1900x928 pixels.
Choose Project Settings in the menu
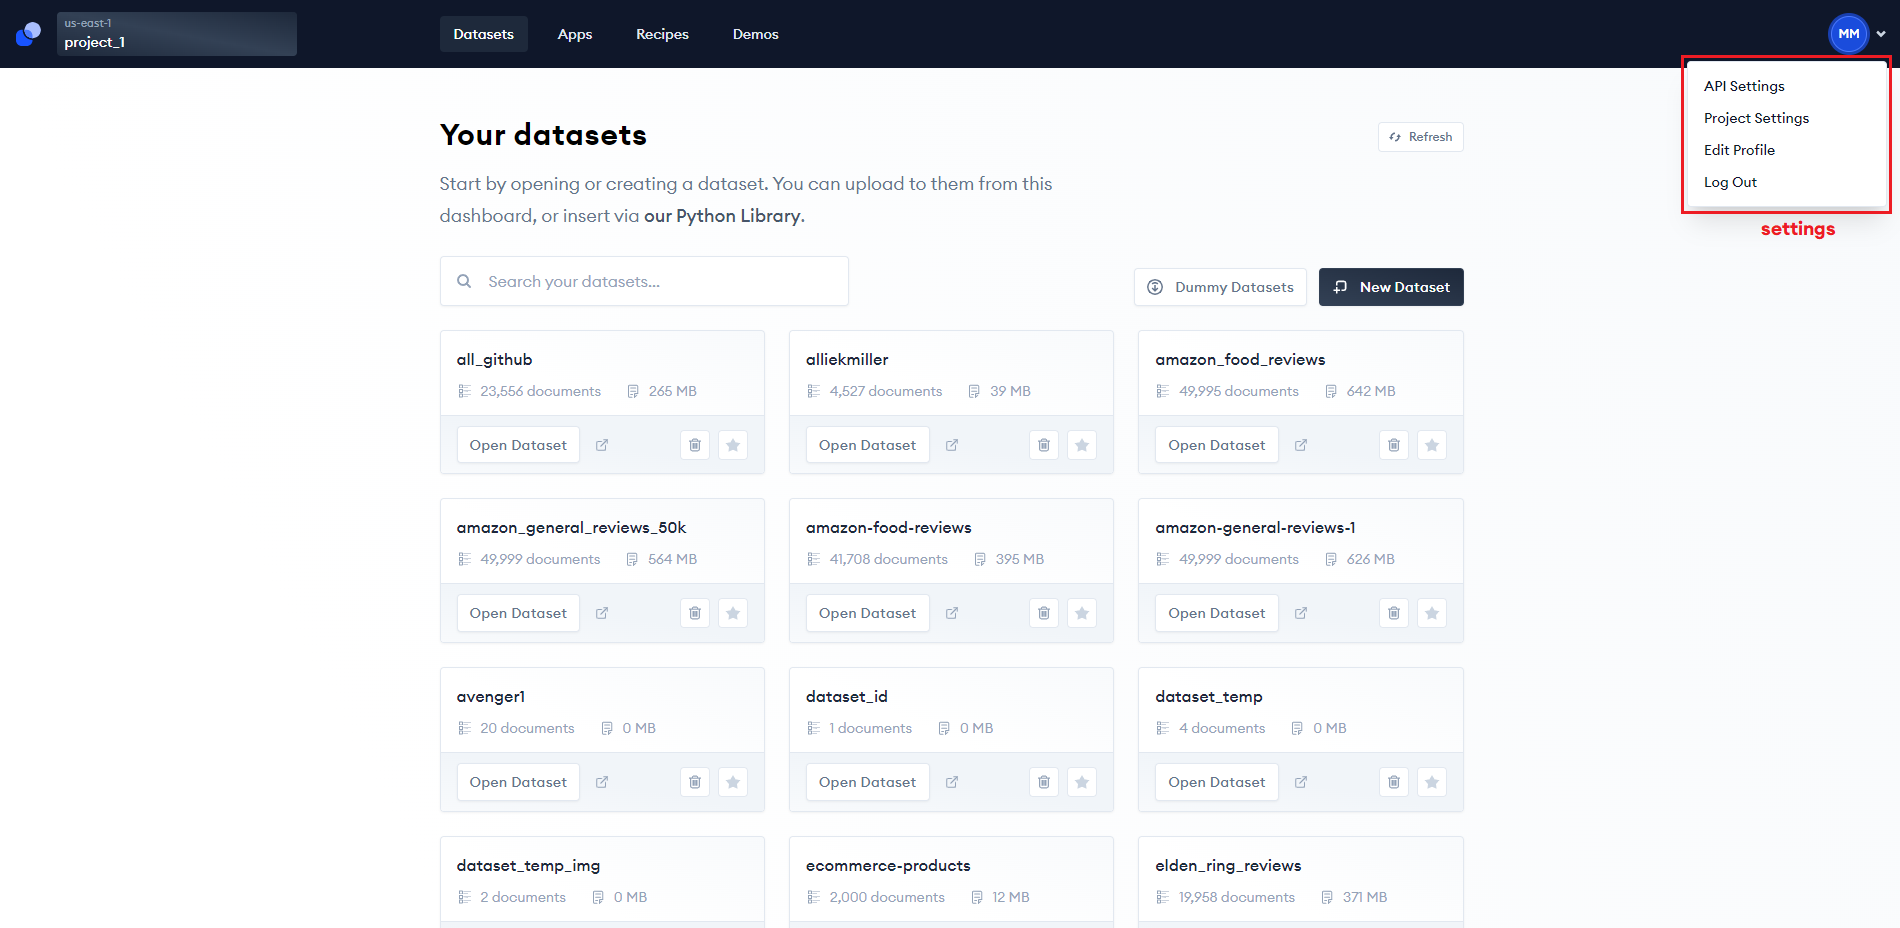coord(1757,118)
